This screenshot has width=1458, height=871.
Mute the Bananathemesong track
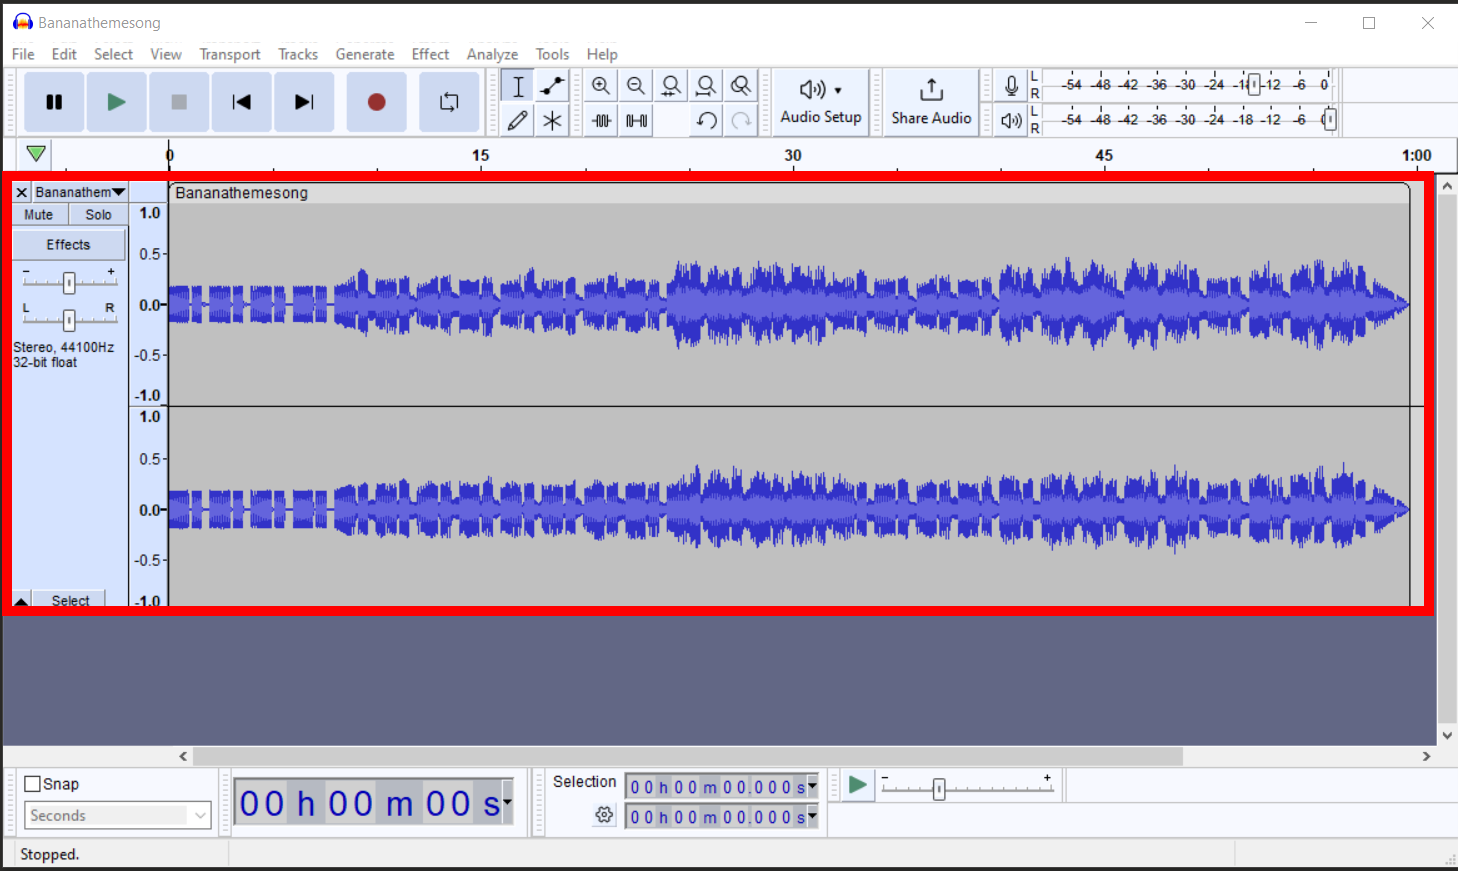(39, 213)
